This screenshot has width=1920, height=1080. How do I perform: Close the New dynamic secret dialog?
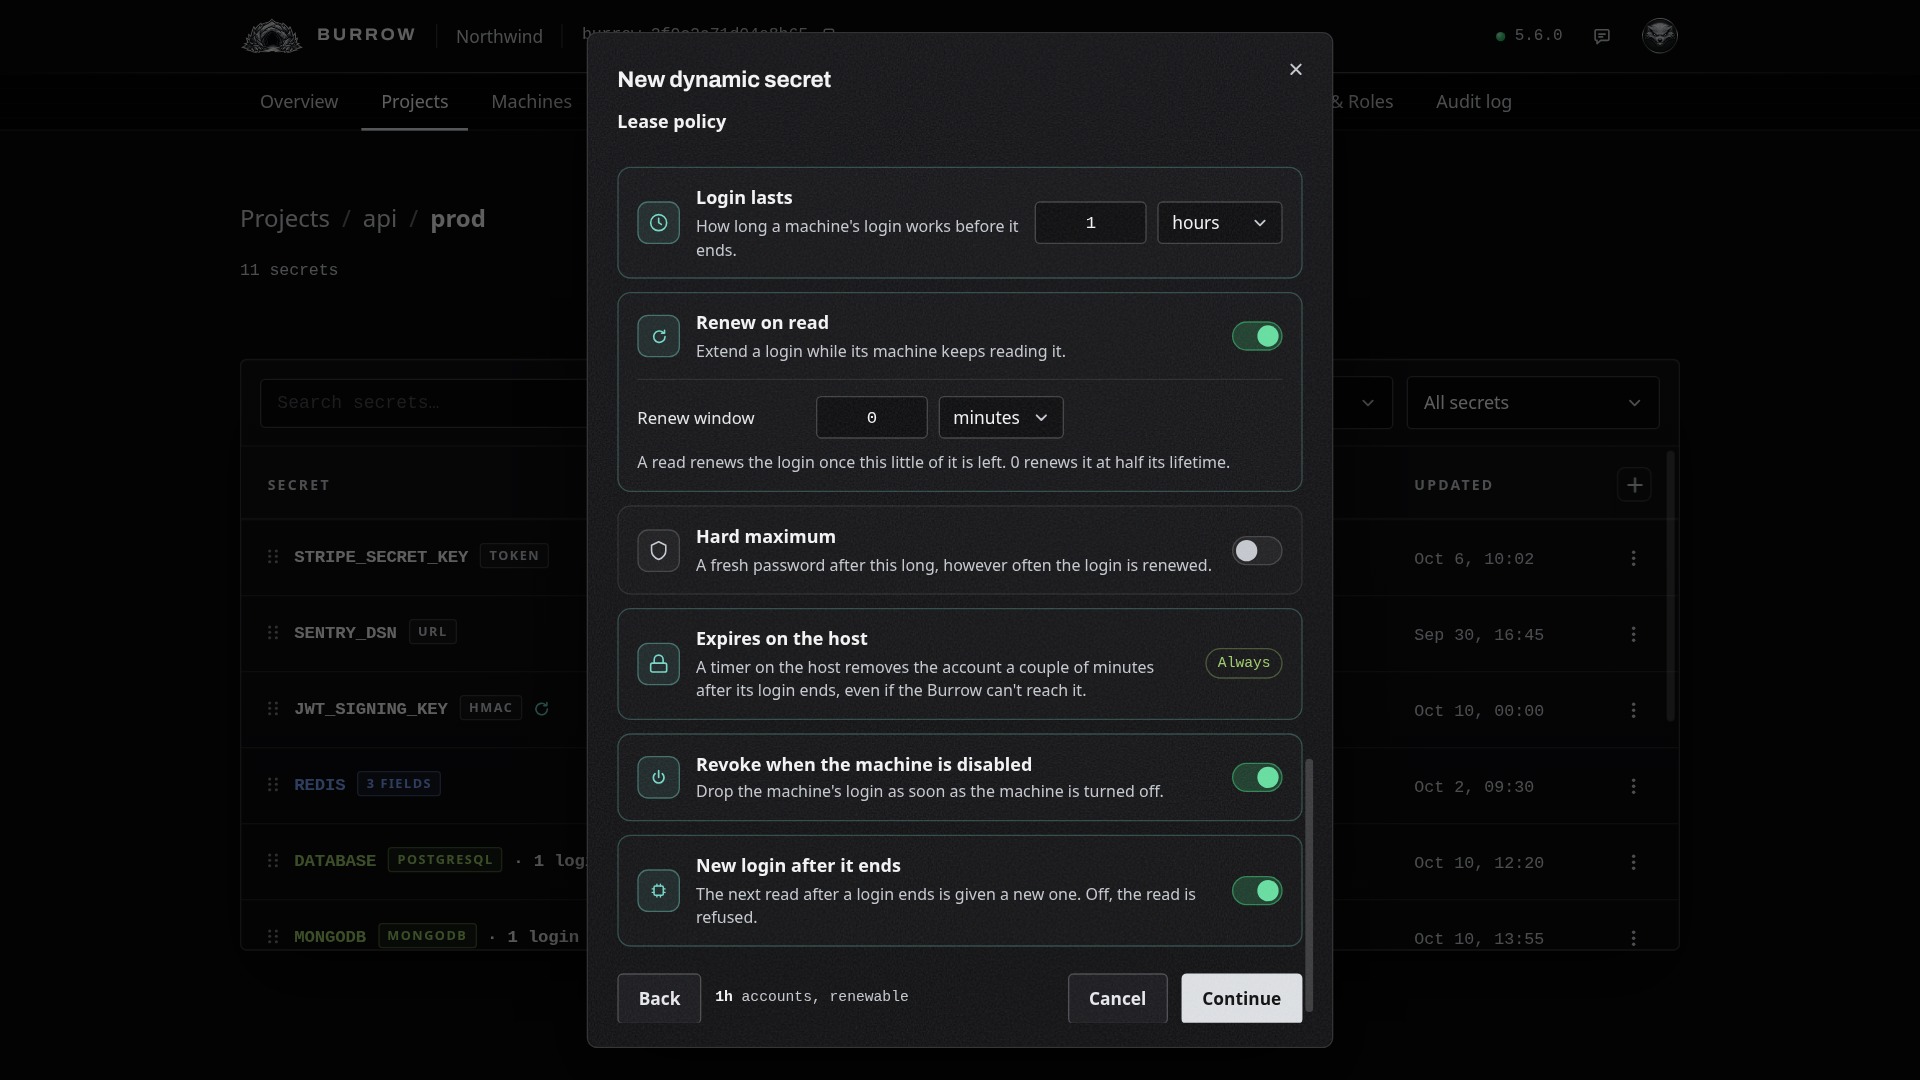(x=1296, y=69)
